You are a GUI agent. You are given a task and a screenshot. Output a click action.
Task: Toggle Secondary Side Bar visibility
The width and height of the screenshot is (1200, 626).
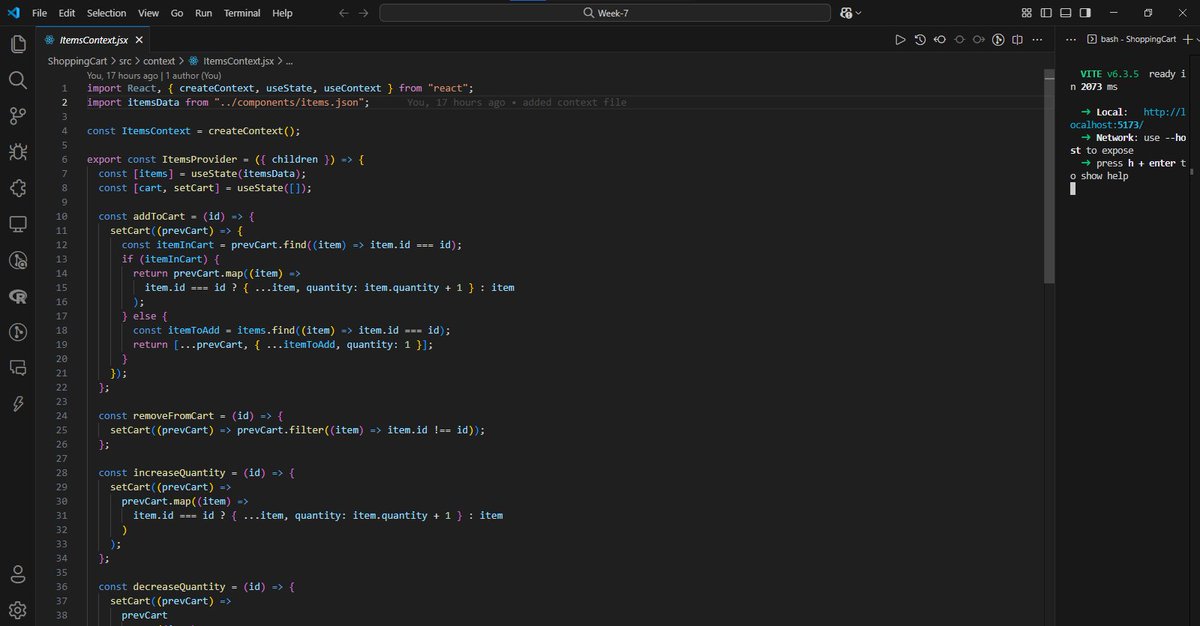click(1086, 13)
